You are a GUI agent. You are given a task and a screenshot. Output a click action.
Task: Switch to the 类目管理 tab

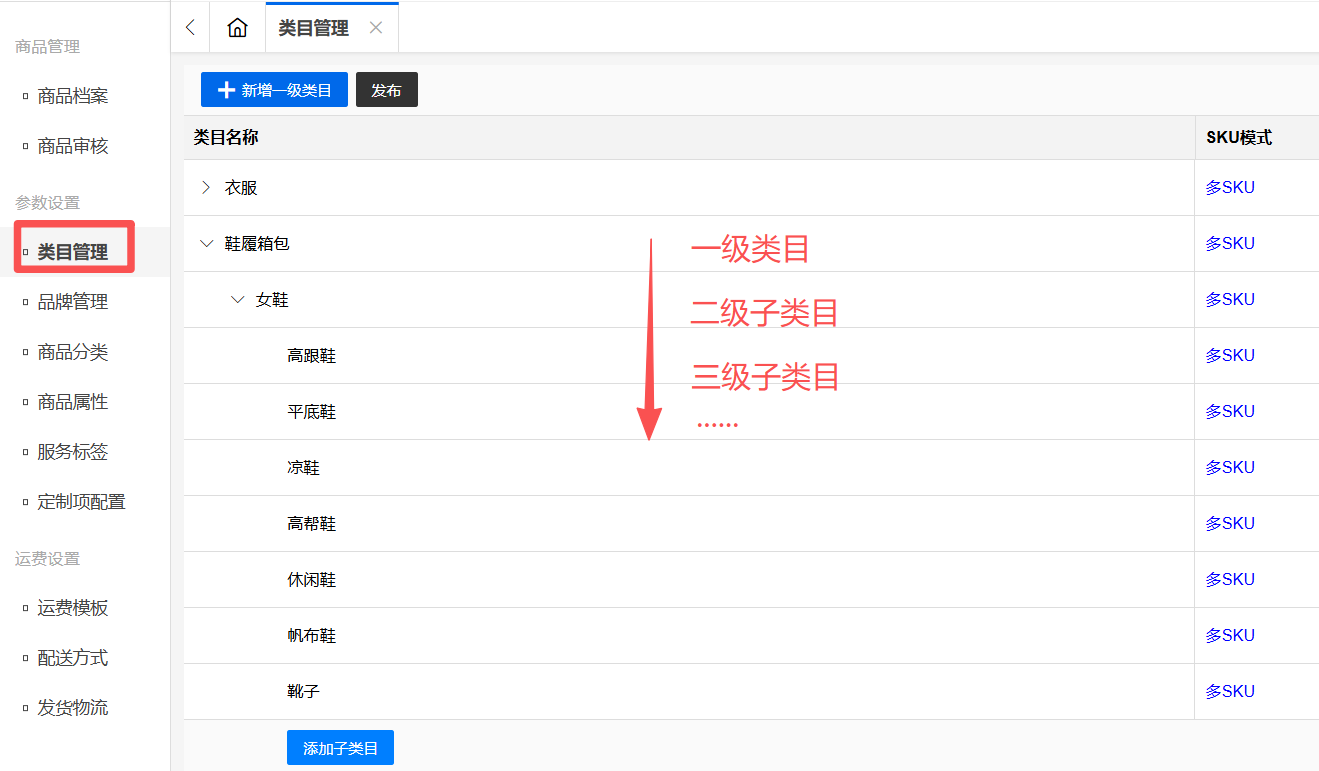pos(313,28)
